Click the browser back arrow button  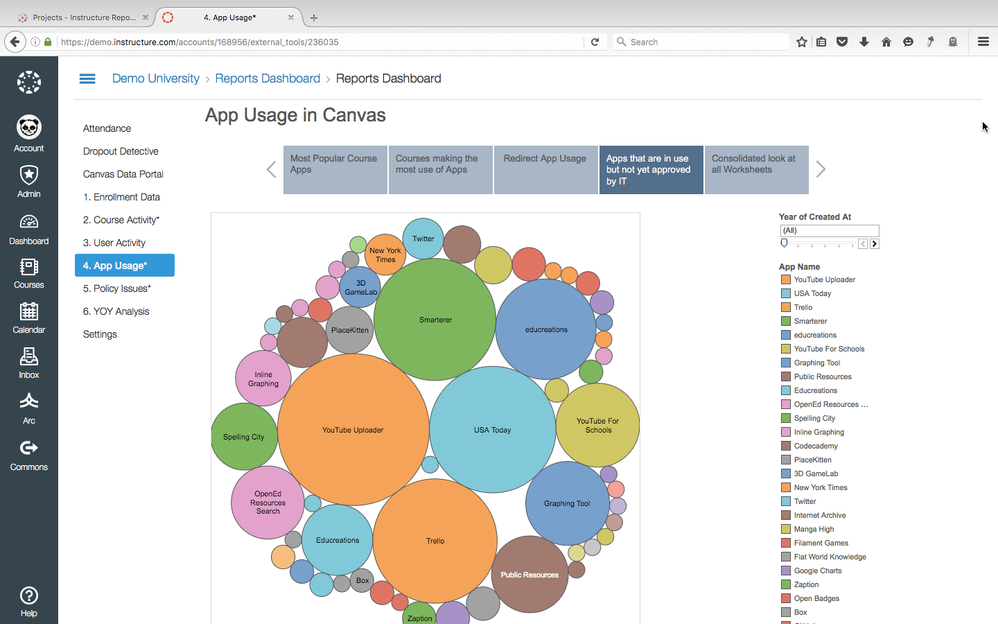click(x=15, y=42)
